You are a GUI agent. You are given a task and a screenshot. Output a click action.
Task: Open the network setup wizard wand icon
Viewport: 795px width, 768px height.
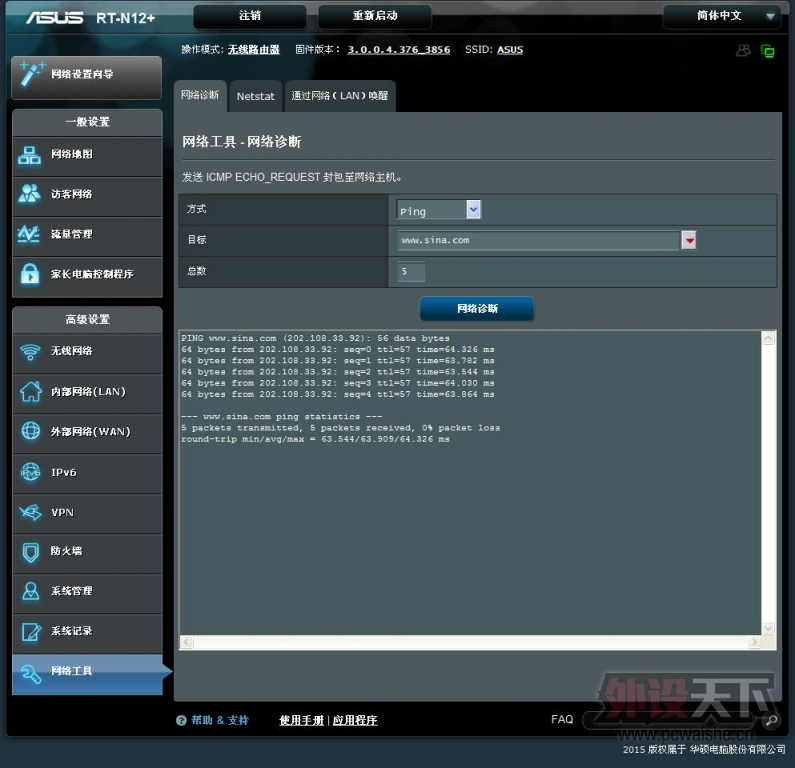click(x=32, y=74)
